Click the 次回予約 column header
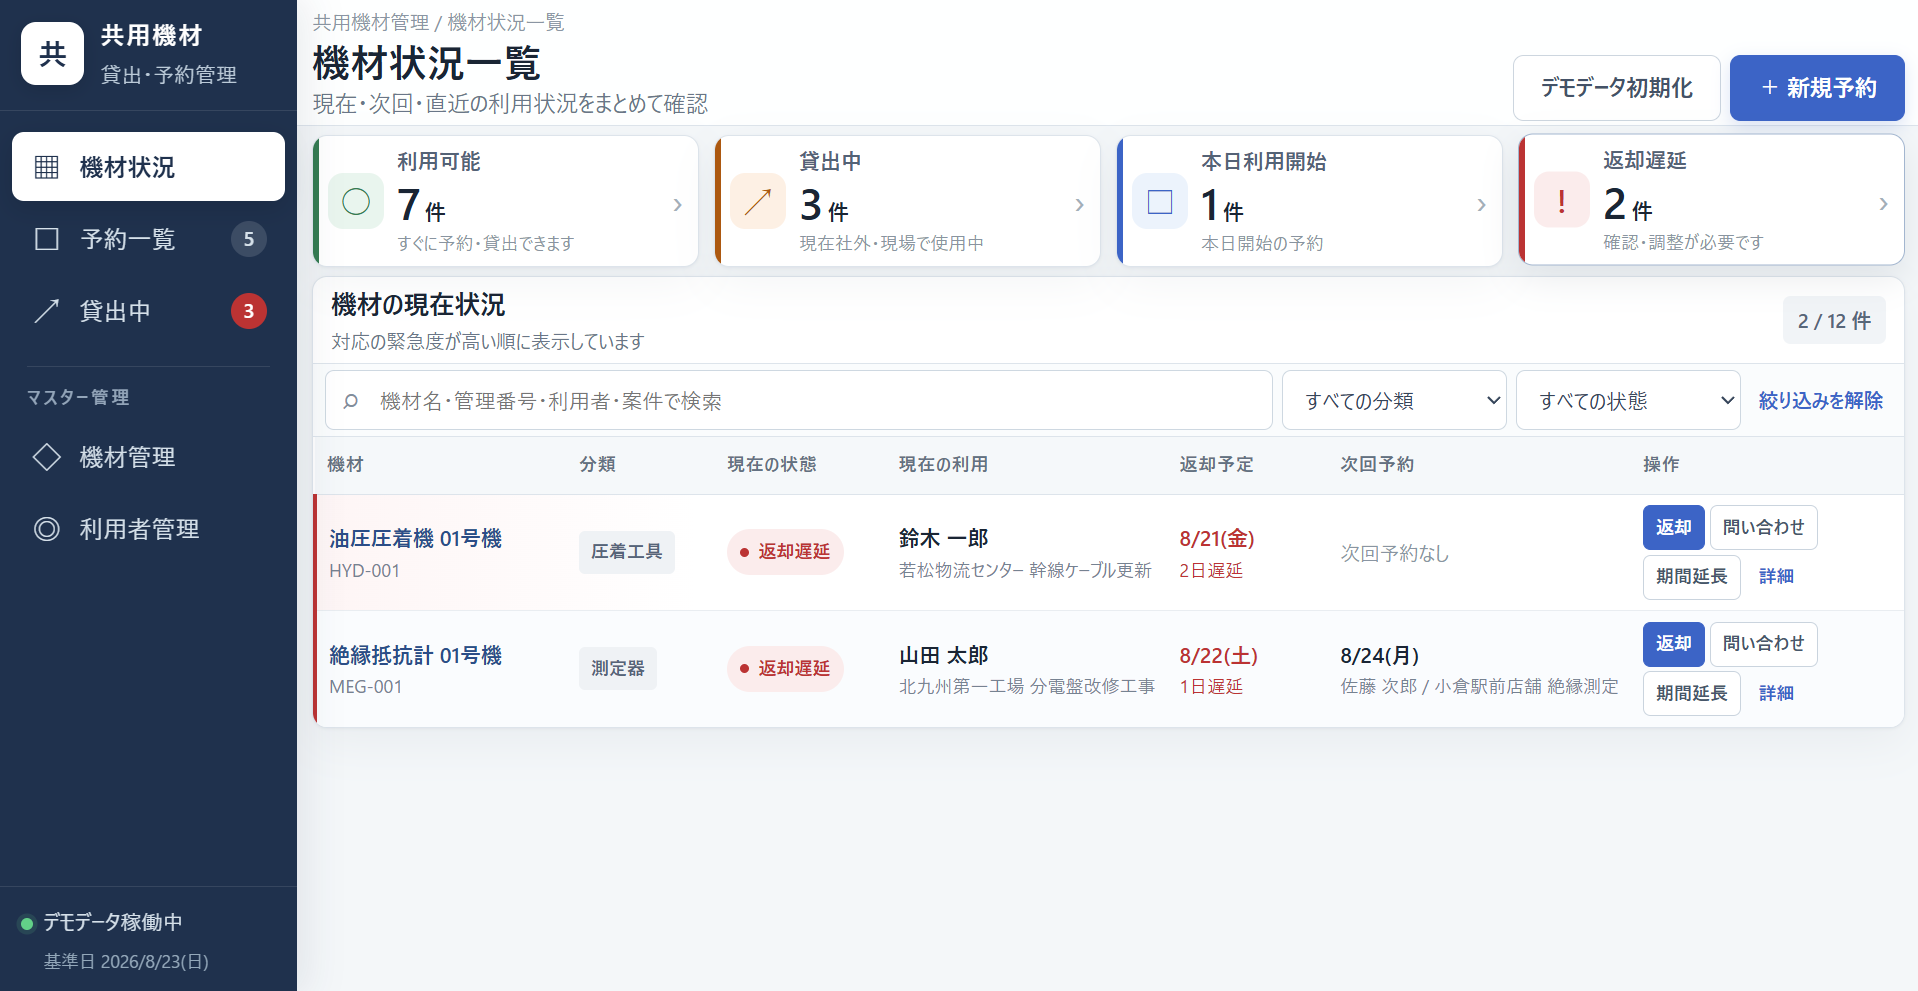 point(1377,464)
